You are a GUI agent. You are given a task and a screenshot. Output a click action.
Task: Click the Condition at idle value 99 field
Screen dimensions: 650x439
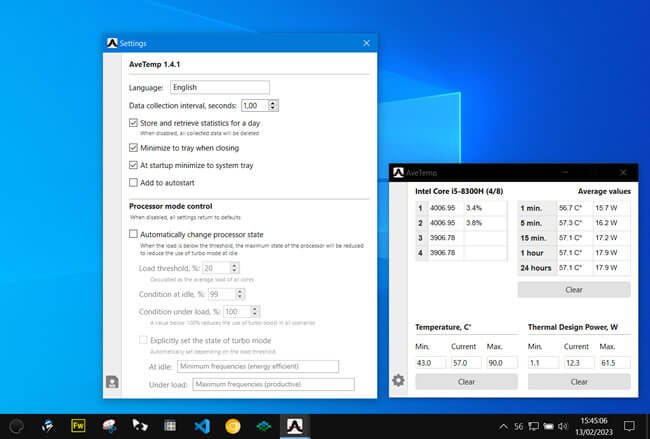point(222,294)
